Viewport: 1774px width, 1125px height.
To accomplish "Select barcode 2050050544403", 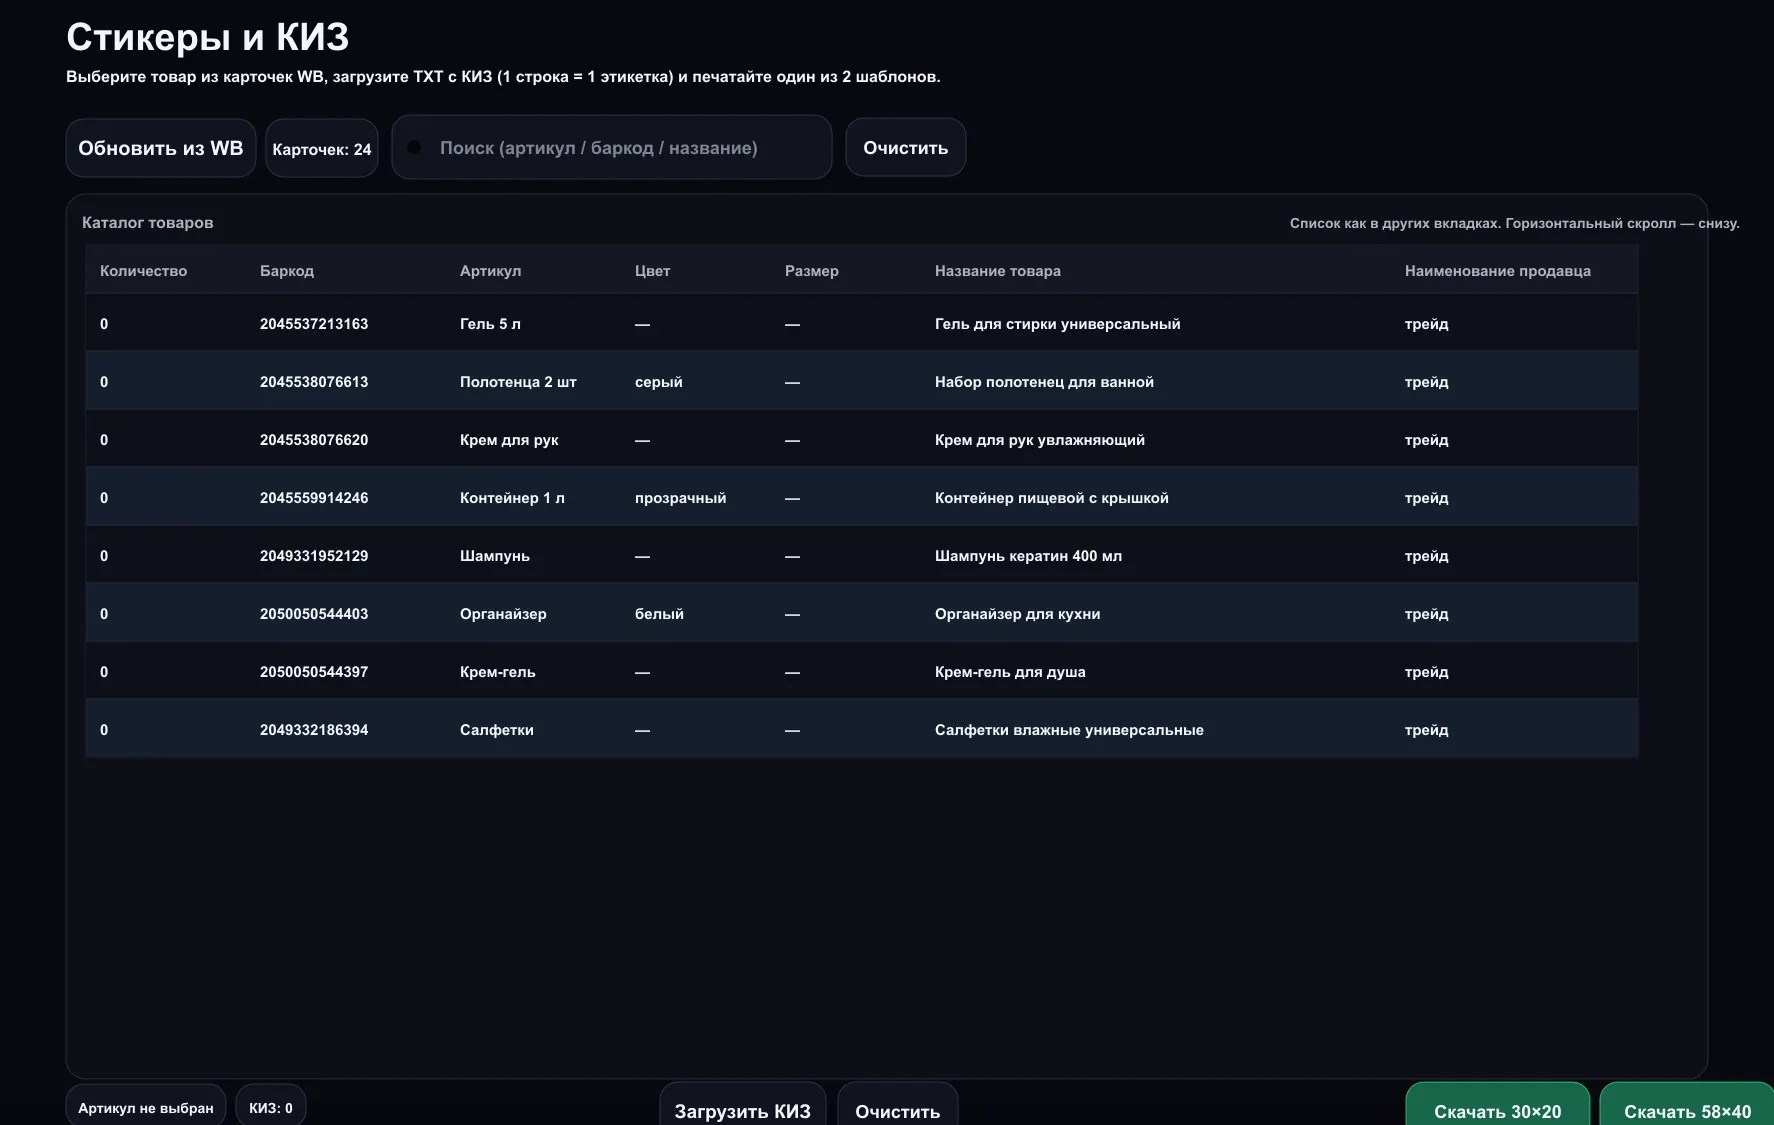I will (314, 614).
